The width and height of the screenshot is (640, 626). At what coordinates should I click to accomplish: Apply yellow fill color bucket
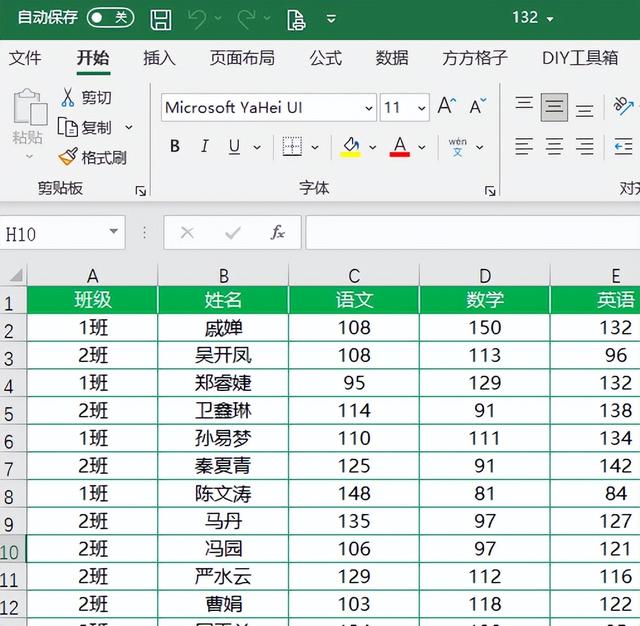(351, 147)
